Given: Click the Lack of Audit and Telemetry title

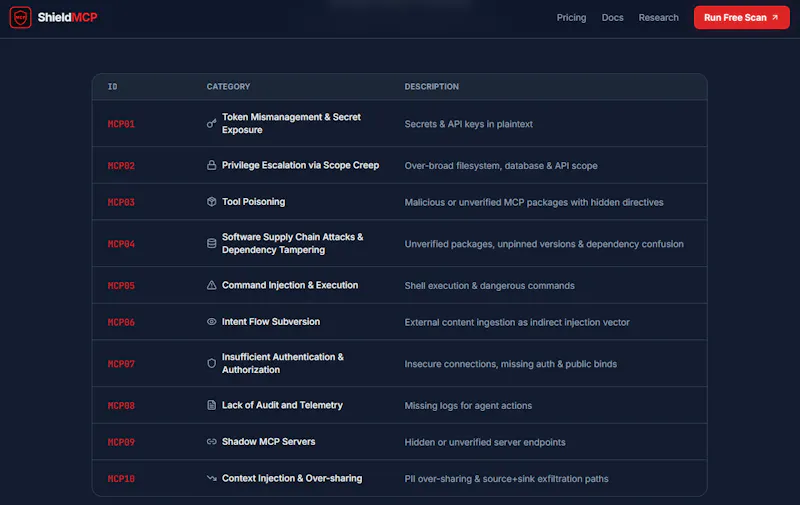Looking at the screenshot, I should click(x=282, y=405).
